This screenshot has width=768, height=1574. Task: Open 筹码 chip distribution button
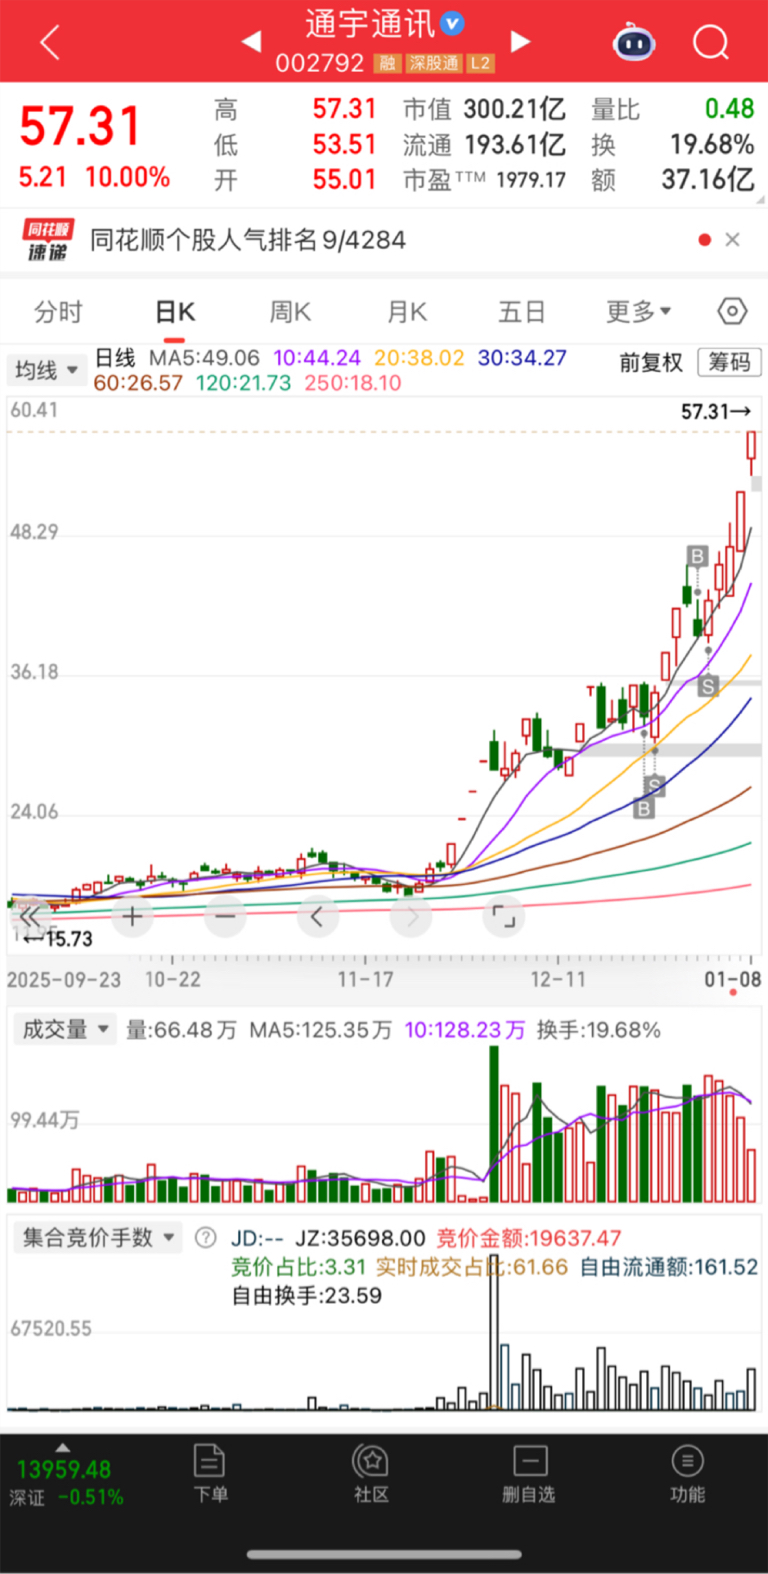point(729,362)
